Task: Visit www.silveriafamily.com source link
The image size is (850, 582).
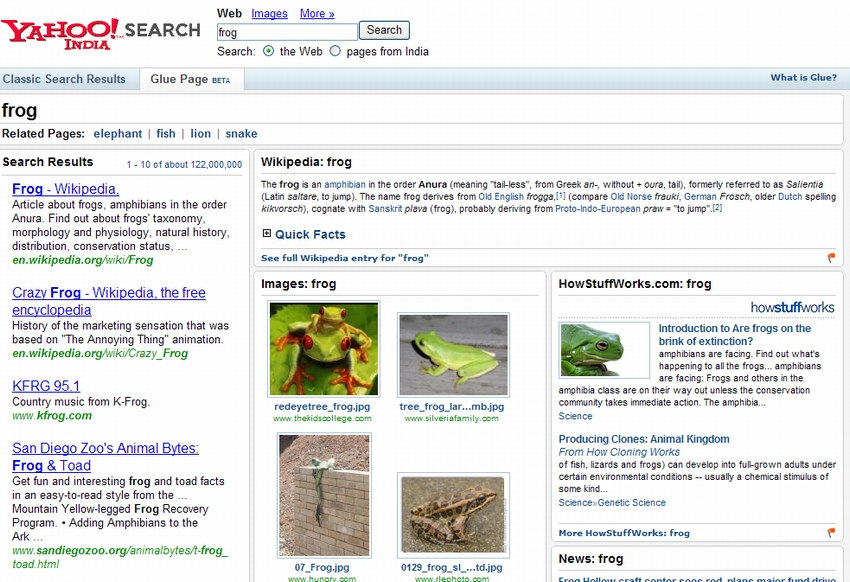Action: pyautogui.click(x=452, y=418)
